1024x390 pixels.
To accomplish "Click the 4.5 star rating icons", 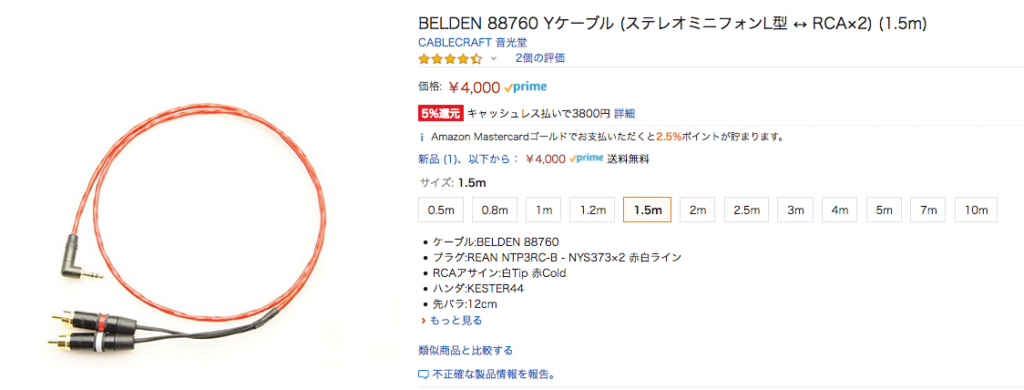I will pyautogui.click(x=451, y=58).
